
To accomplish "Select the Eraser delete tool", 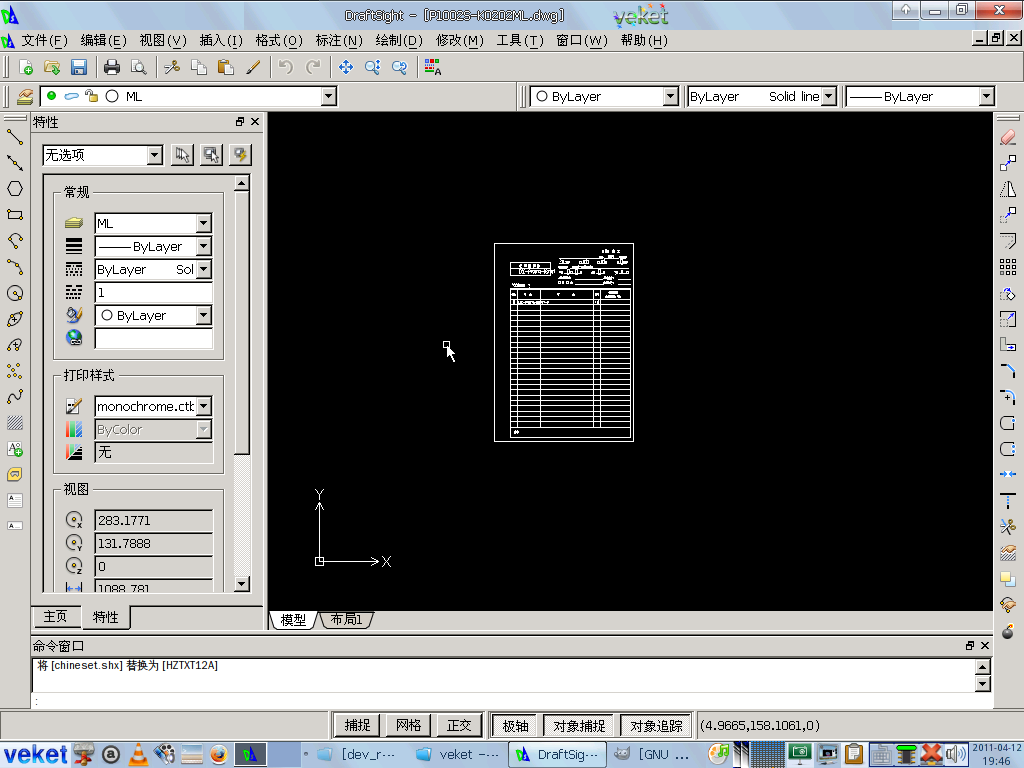I will click(1008, 137).
